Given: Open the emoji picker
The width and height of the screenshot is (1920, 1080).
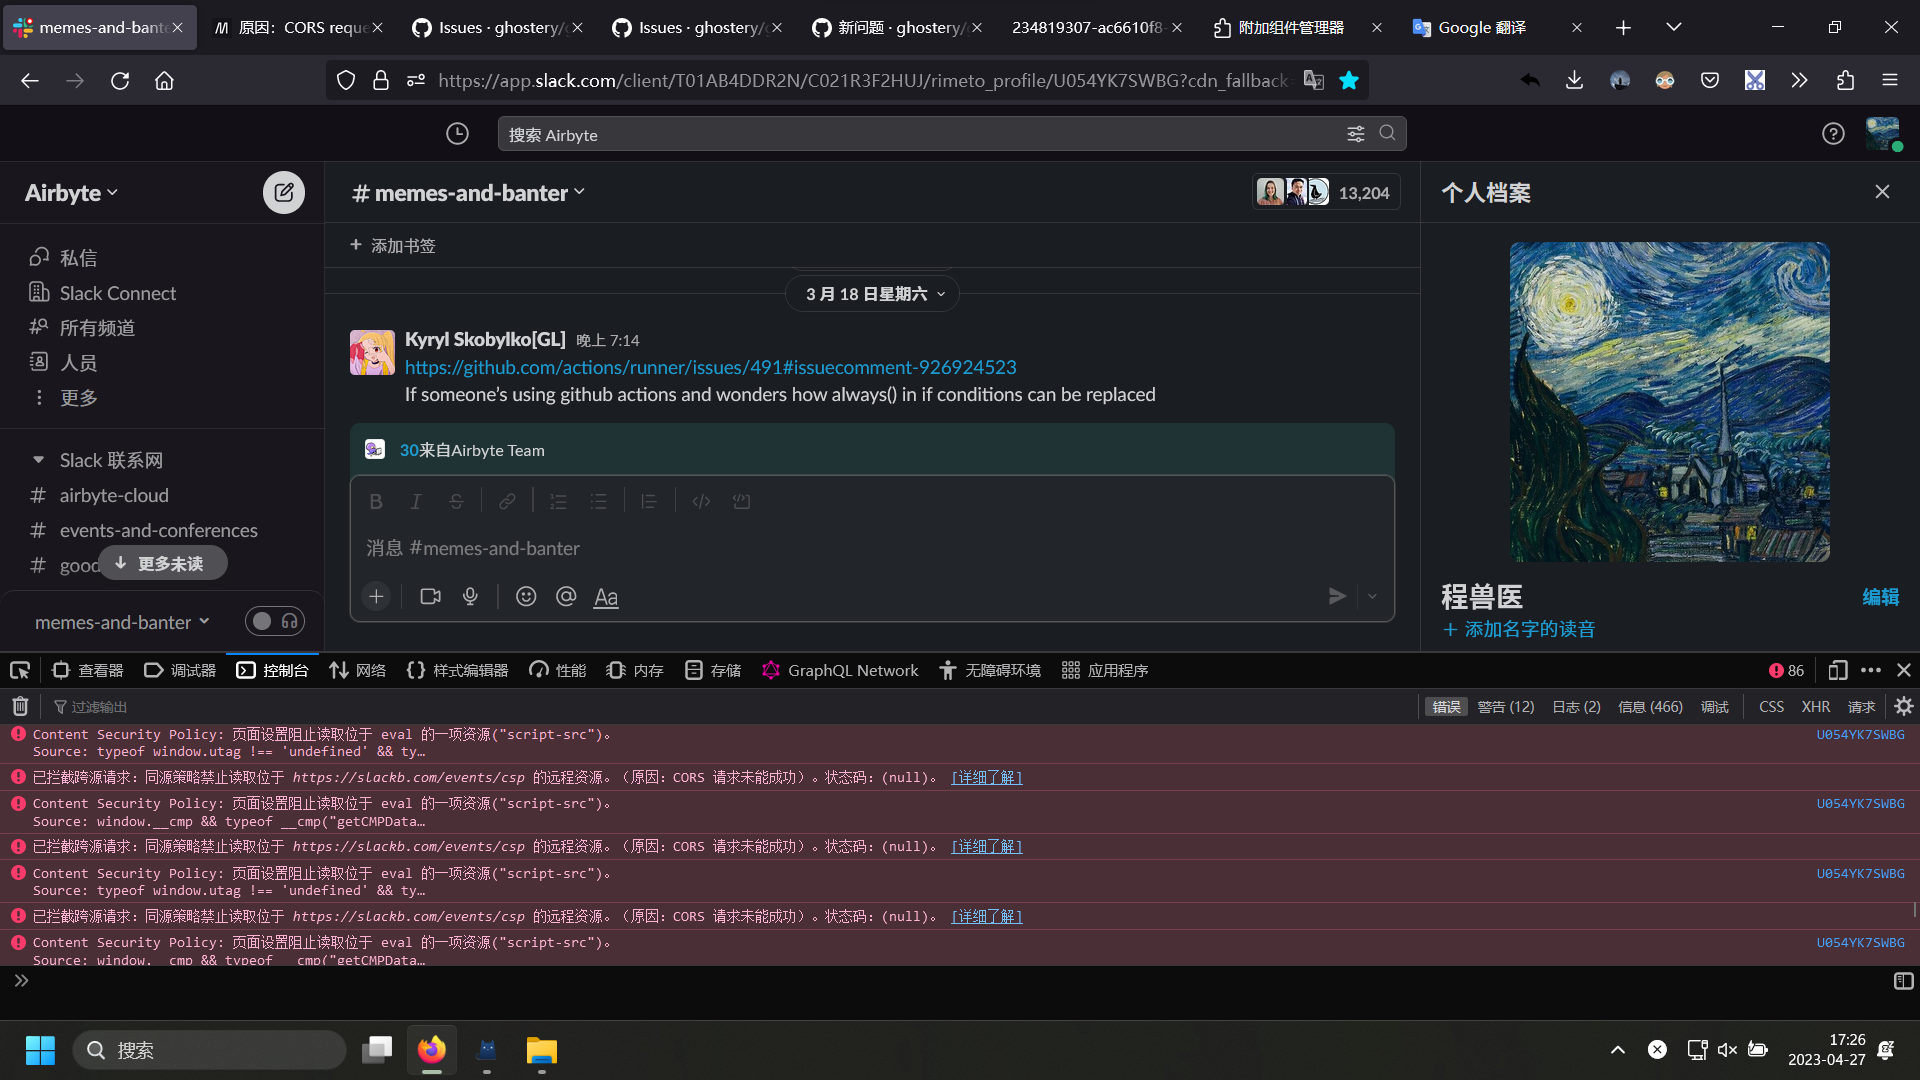Looking at the screenshot, I should (526, 596).
